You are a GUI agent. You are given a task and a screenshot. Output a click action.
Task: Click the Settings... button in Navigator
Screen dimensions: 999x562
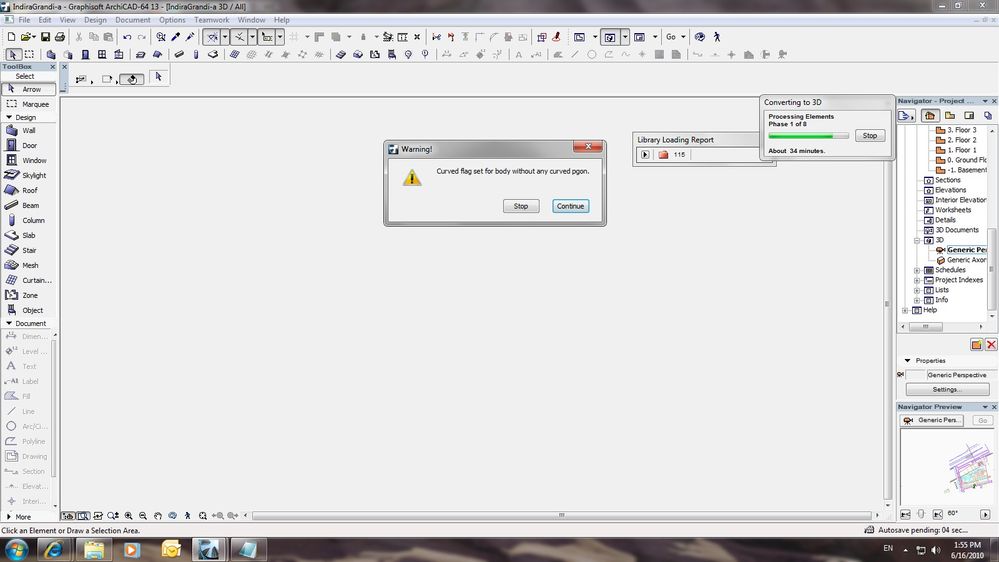coord(947,389)
